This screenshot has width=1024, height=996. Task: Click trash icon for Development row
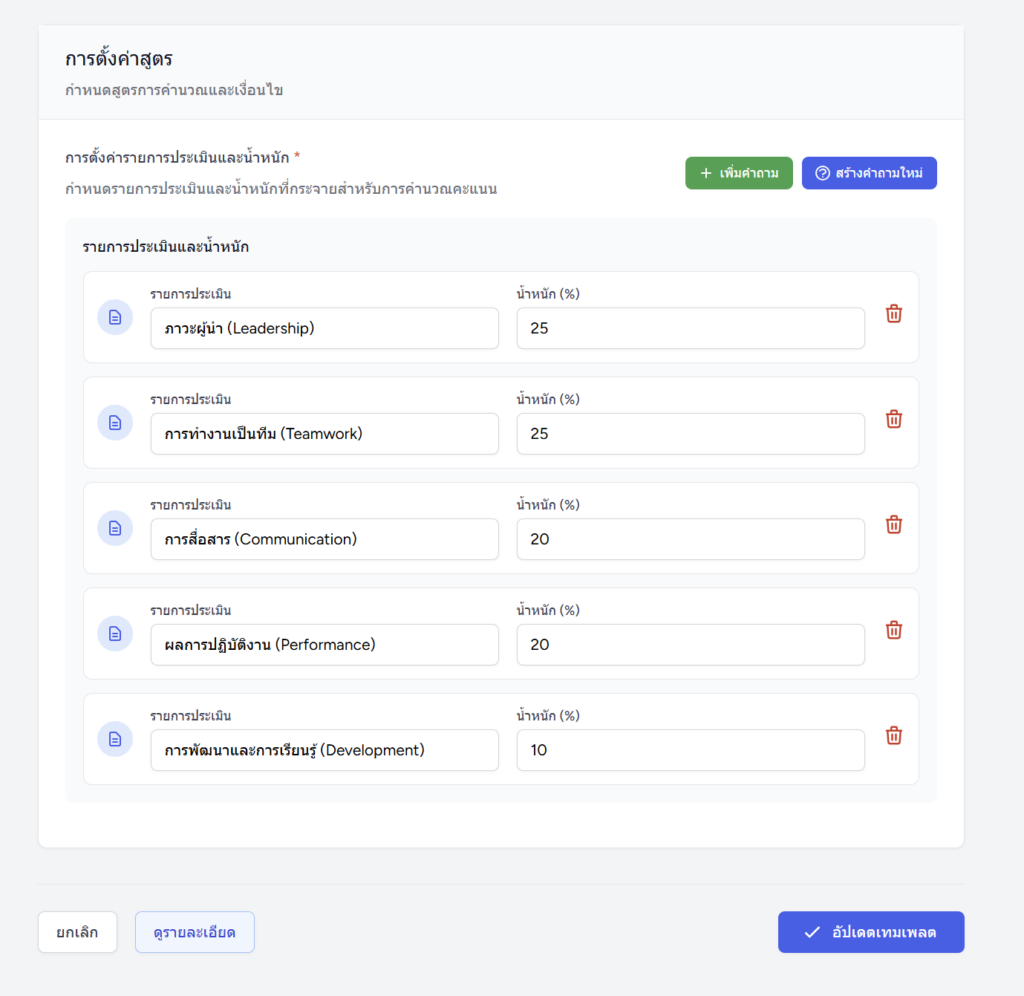pos(894,736)
